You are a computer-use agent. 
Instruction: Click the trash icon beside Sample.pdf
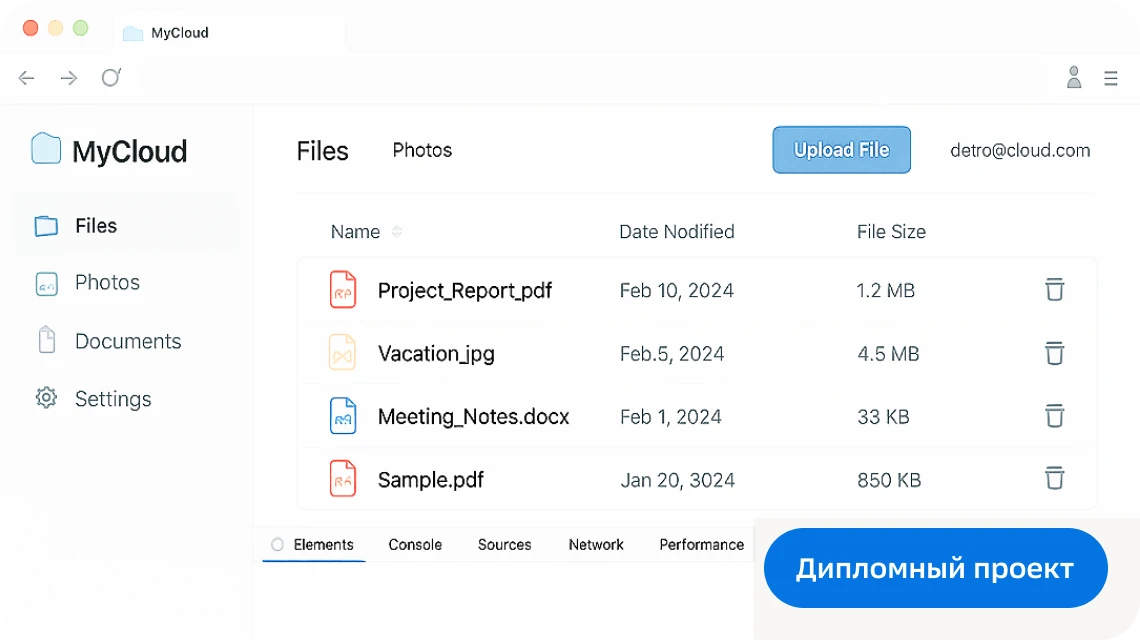pos(1054,479)
